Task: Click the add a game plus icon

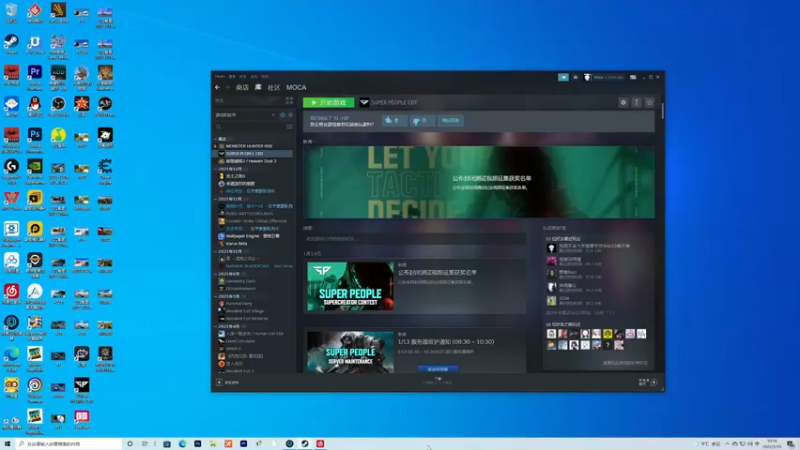Action: [x=219, y=382]
